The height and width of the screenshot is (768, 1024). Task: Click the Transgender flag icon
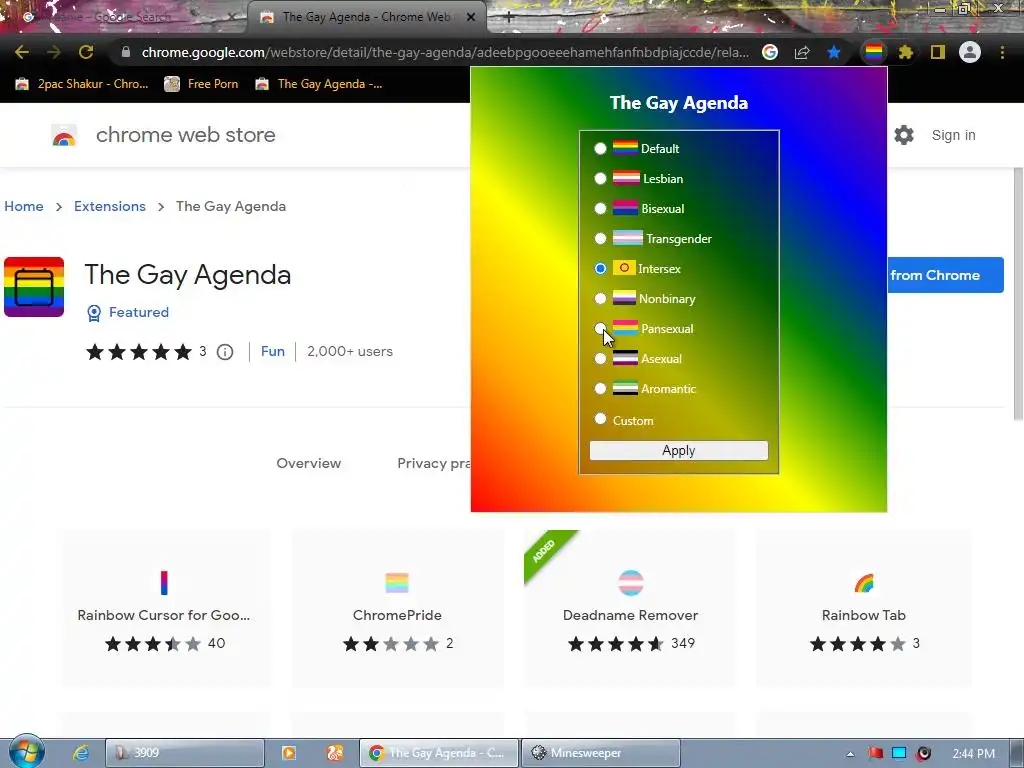coord(628,238)
